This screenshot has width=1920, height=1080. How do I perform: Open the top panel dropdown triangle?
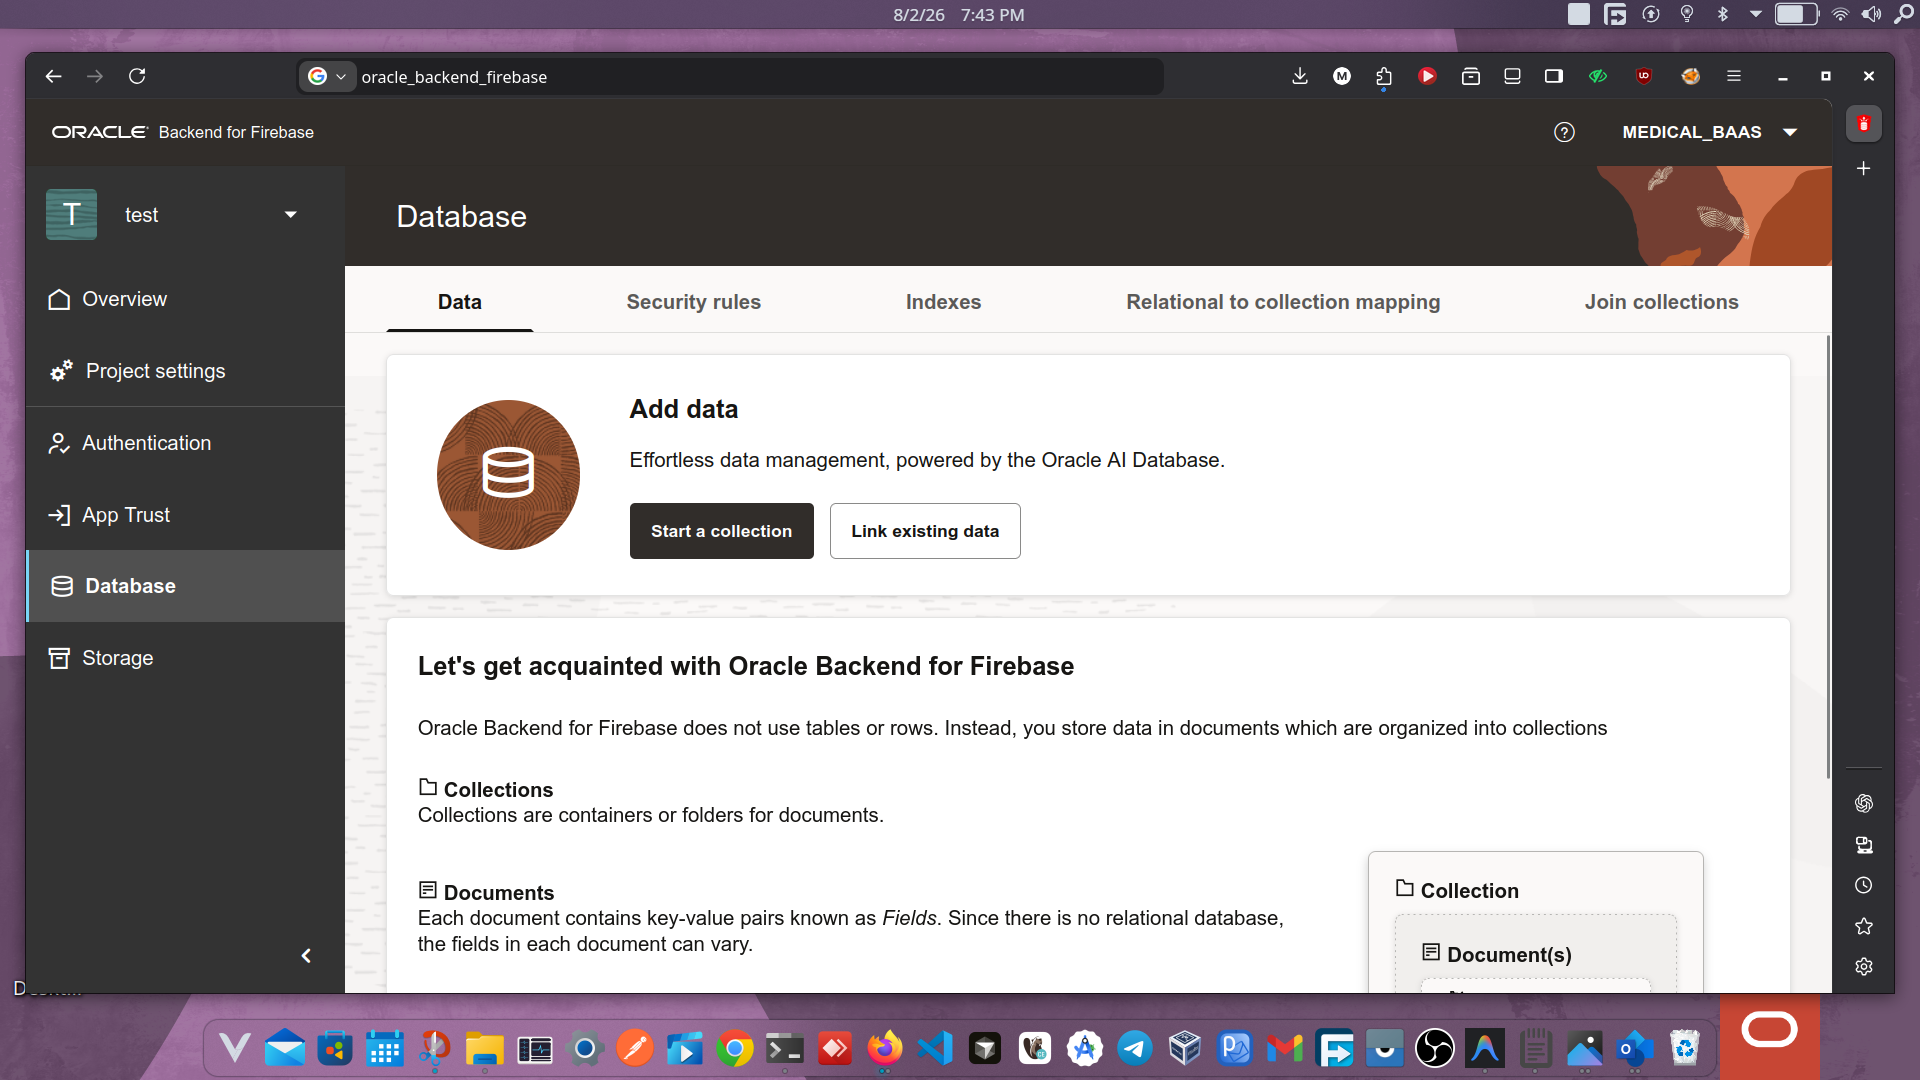(1755, 14)
